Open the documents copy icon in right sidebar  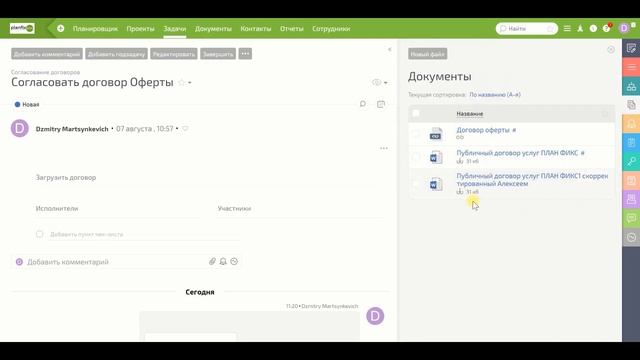coord(631,104)
